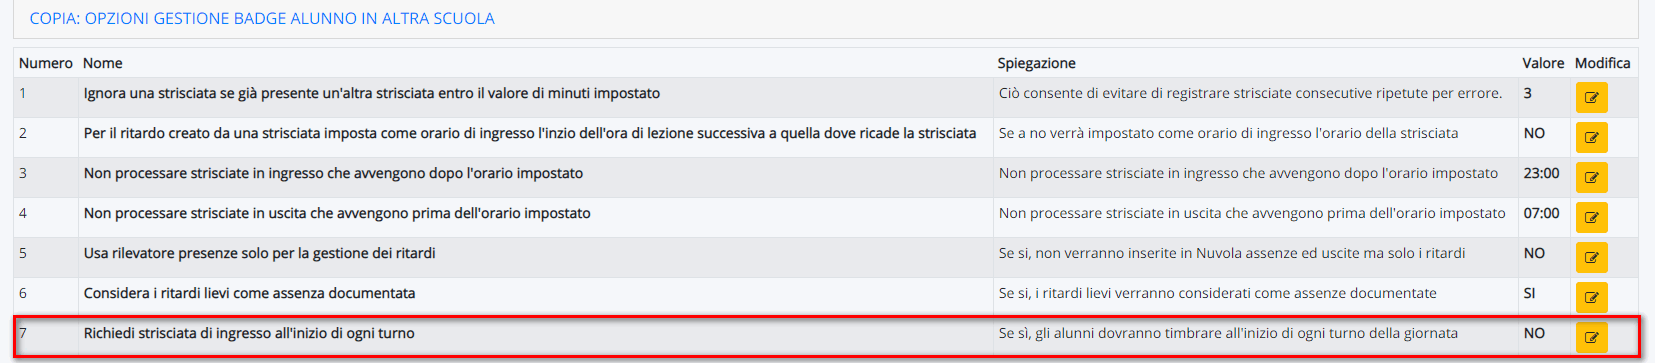Image resolution: width=1655 pixels, height=363 pixels.
Task: Open edit for option 3 value 23:00
Action: pos(1591,177)
